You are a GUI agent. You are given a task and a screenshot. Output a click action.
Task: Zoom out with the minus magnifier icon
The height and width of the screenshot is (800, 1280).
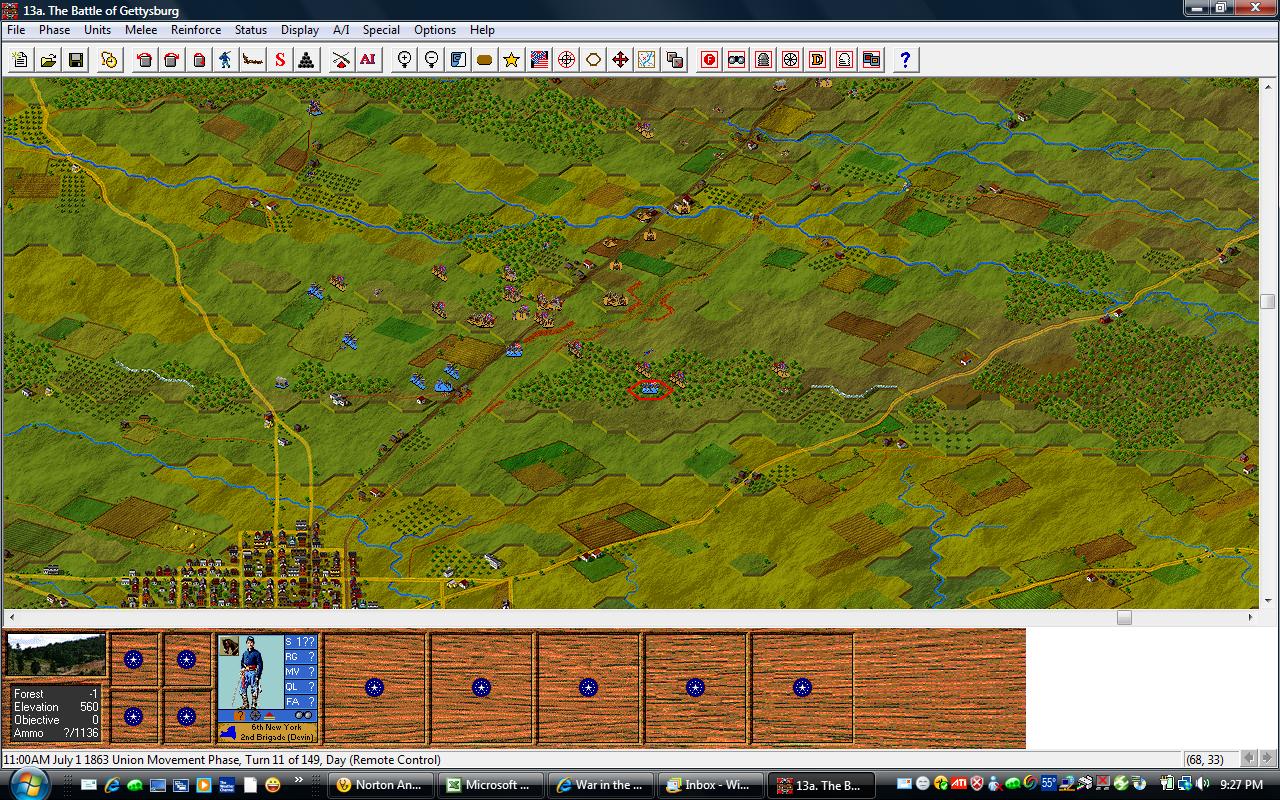[431, 60]
